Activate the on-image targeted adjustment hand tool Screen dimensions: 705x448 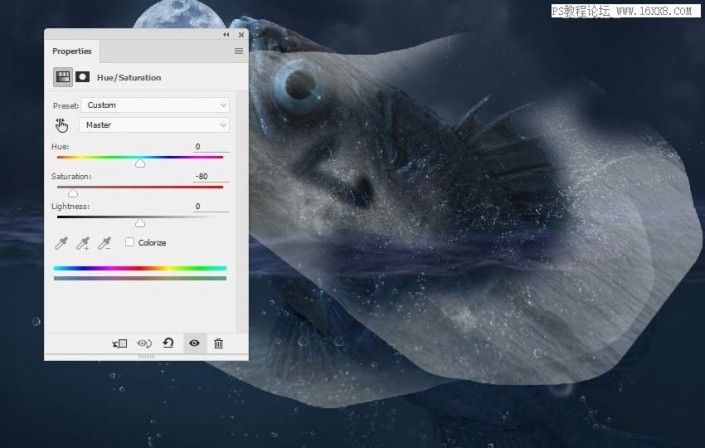coord(62,125)
